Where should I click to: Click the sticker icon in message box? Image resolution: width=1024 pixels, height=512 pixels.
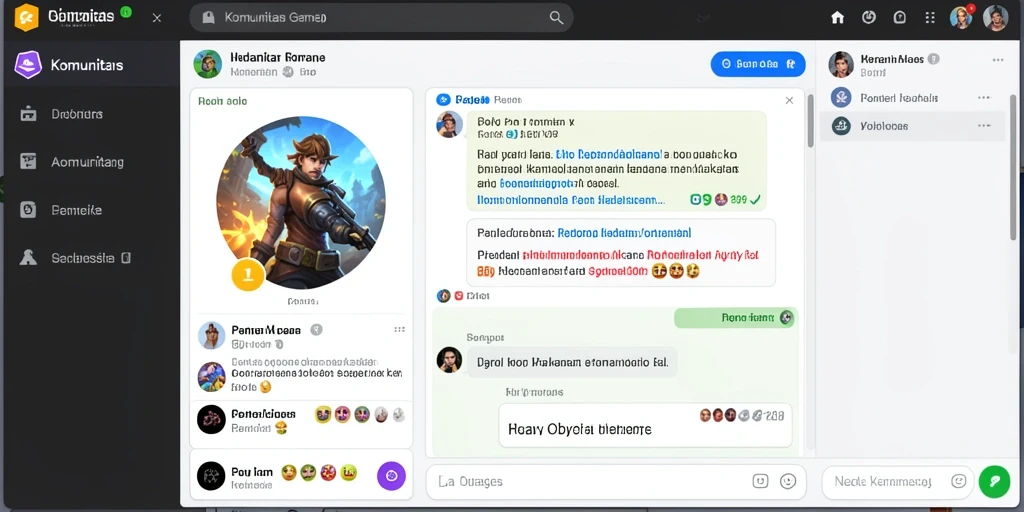tap(760, 481)
